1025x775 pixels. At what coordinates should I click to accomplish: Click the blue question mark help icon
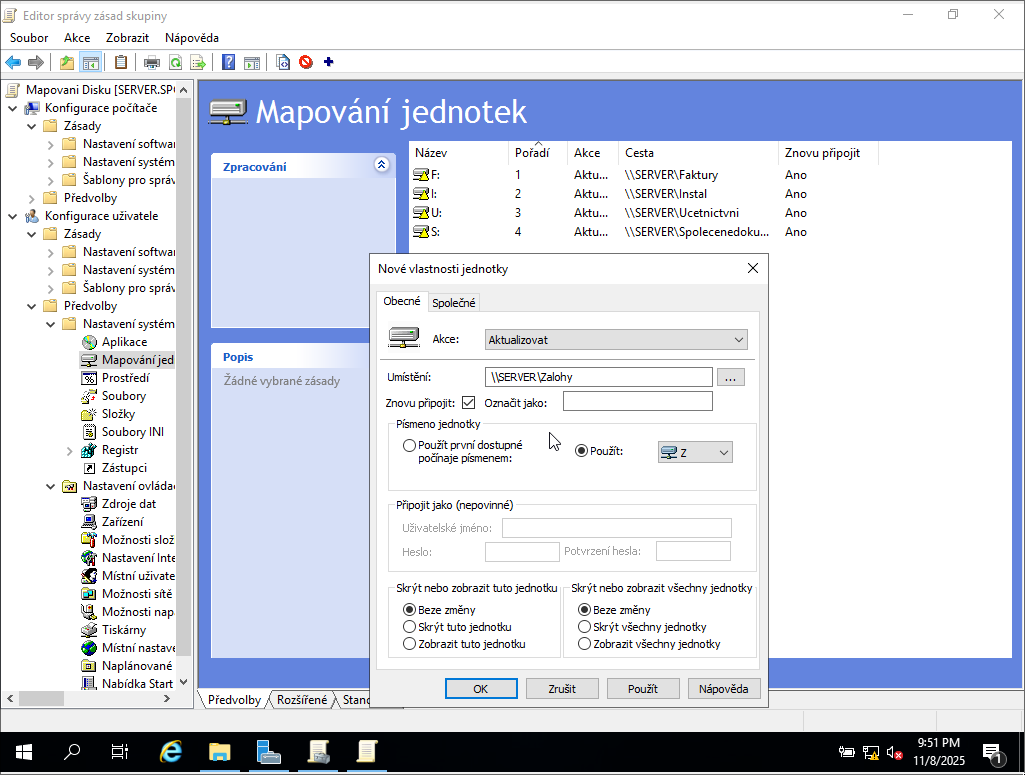pyautogui.click(x=228, y=62)
